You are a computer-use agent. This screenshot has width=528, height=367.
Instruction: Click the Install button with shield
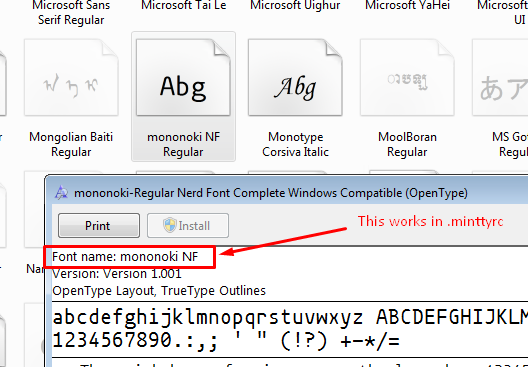pos(188,225)
